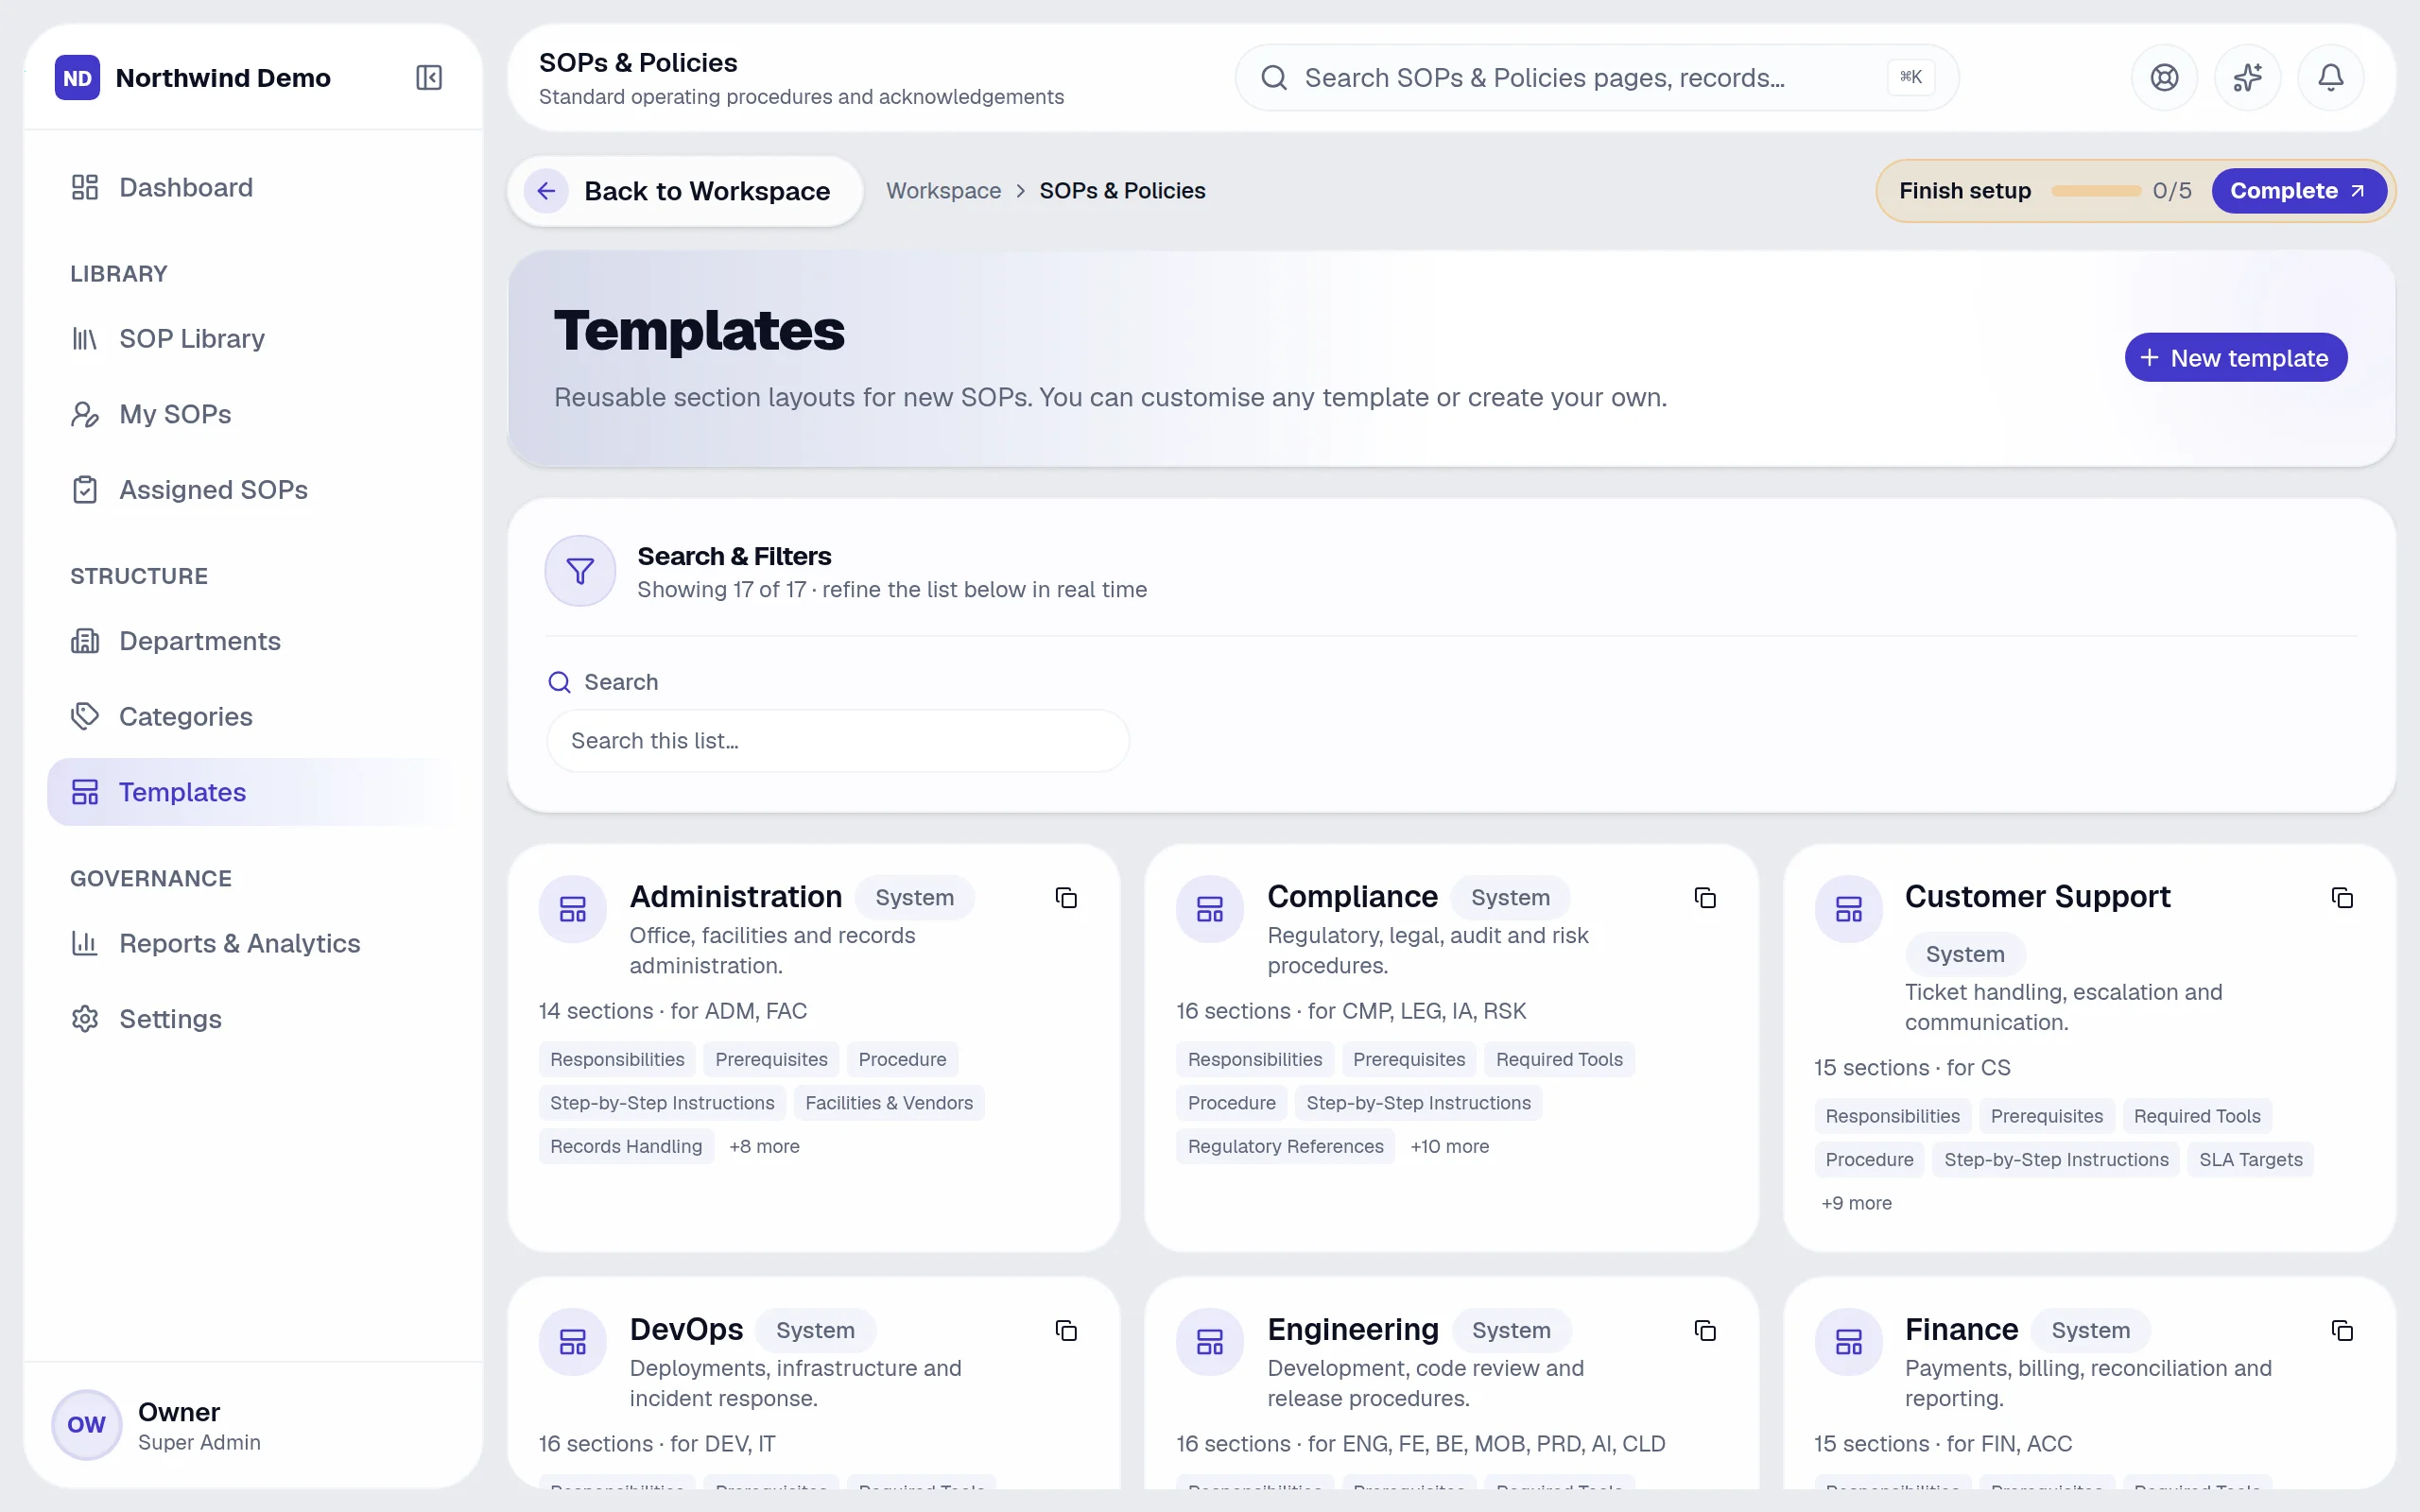
Task: Click the filter funnel icon
Action: coord(580,571)
